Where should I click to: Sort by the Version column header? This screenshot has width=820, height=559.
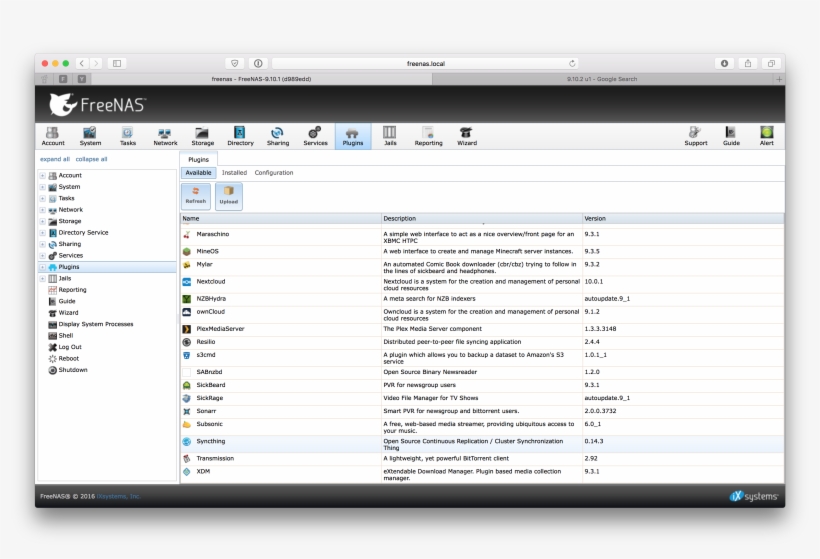point(683,219)
